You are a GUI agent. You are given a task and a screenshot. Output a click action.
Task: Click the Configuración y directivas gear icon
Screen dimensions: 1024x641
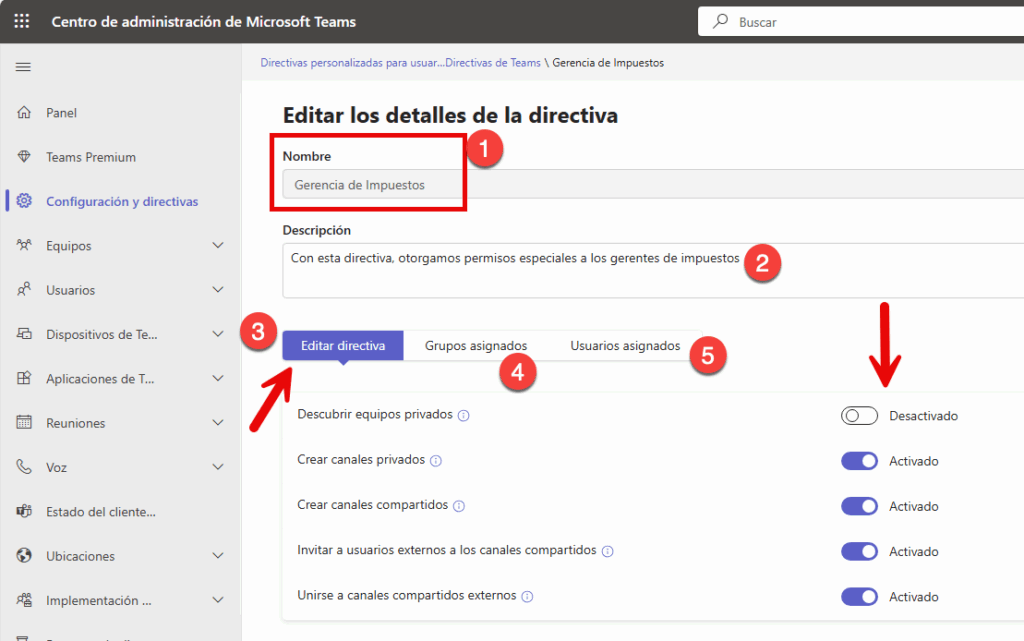point(24,201)
